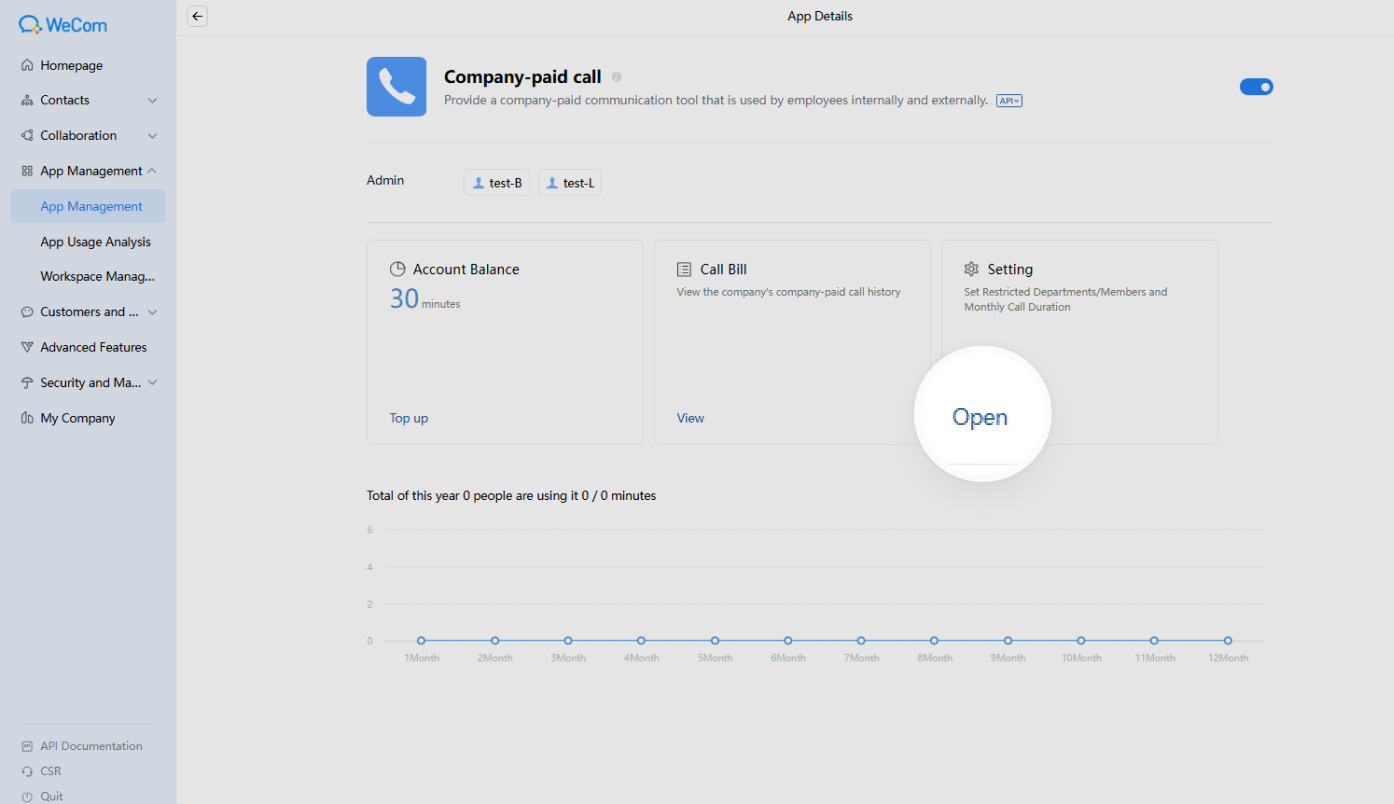The width and height of the screenshot is (1394, 804).
Task: Click the Contacts org-chart icon
Action: [27, 101]
